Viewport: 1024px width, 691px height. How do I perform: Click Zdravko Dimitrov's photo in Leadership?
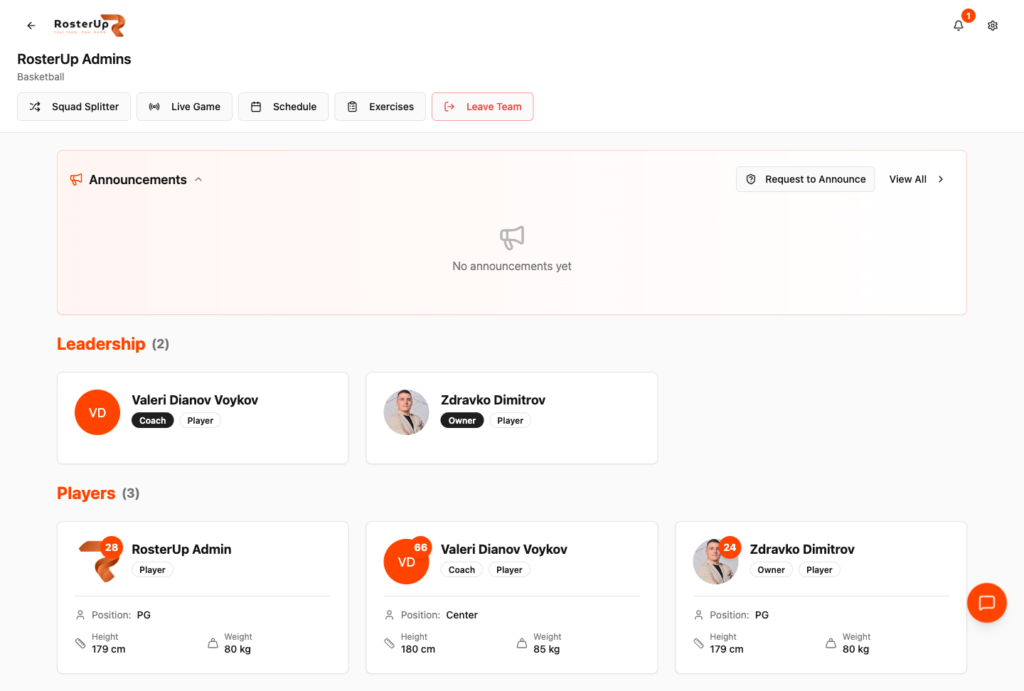(406, 412)
